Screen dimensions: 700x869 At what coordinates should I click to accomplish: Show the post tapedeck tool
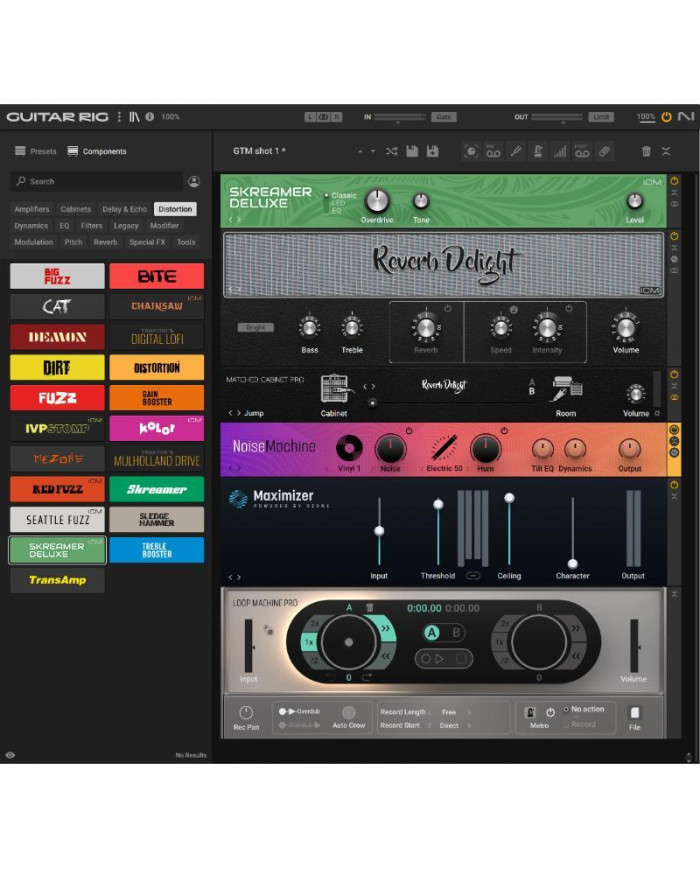pos(582,151)
